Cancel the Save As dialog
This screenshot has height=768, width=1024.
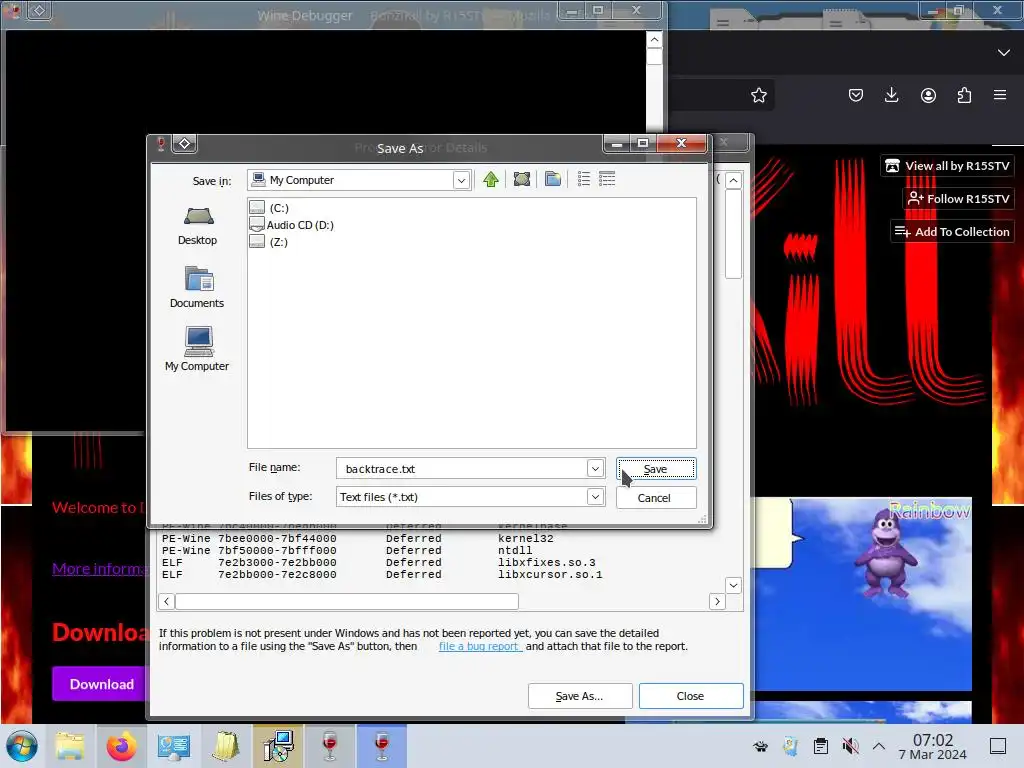coord(656,498)
